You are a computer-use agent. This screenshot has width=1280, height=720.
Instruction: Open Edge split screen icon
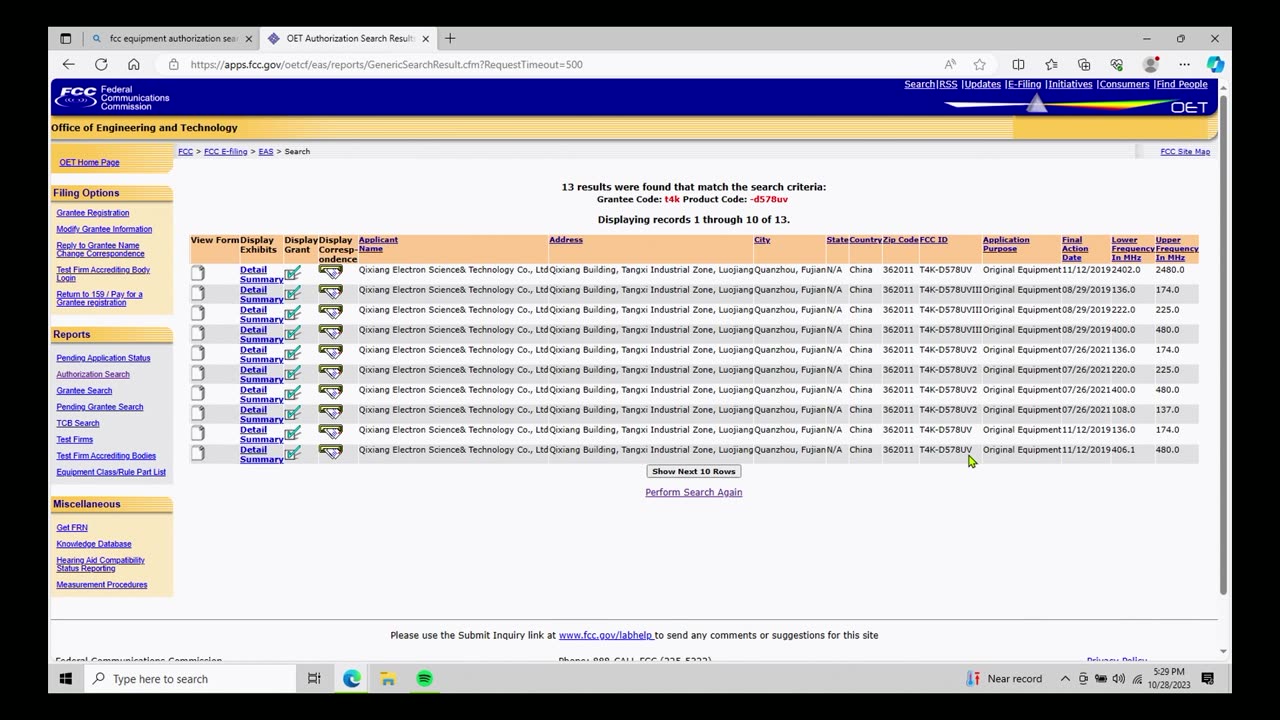(1018, 64)
